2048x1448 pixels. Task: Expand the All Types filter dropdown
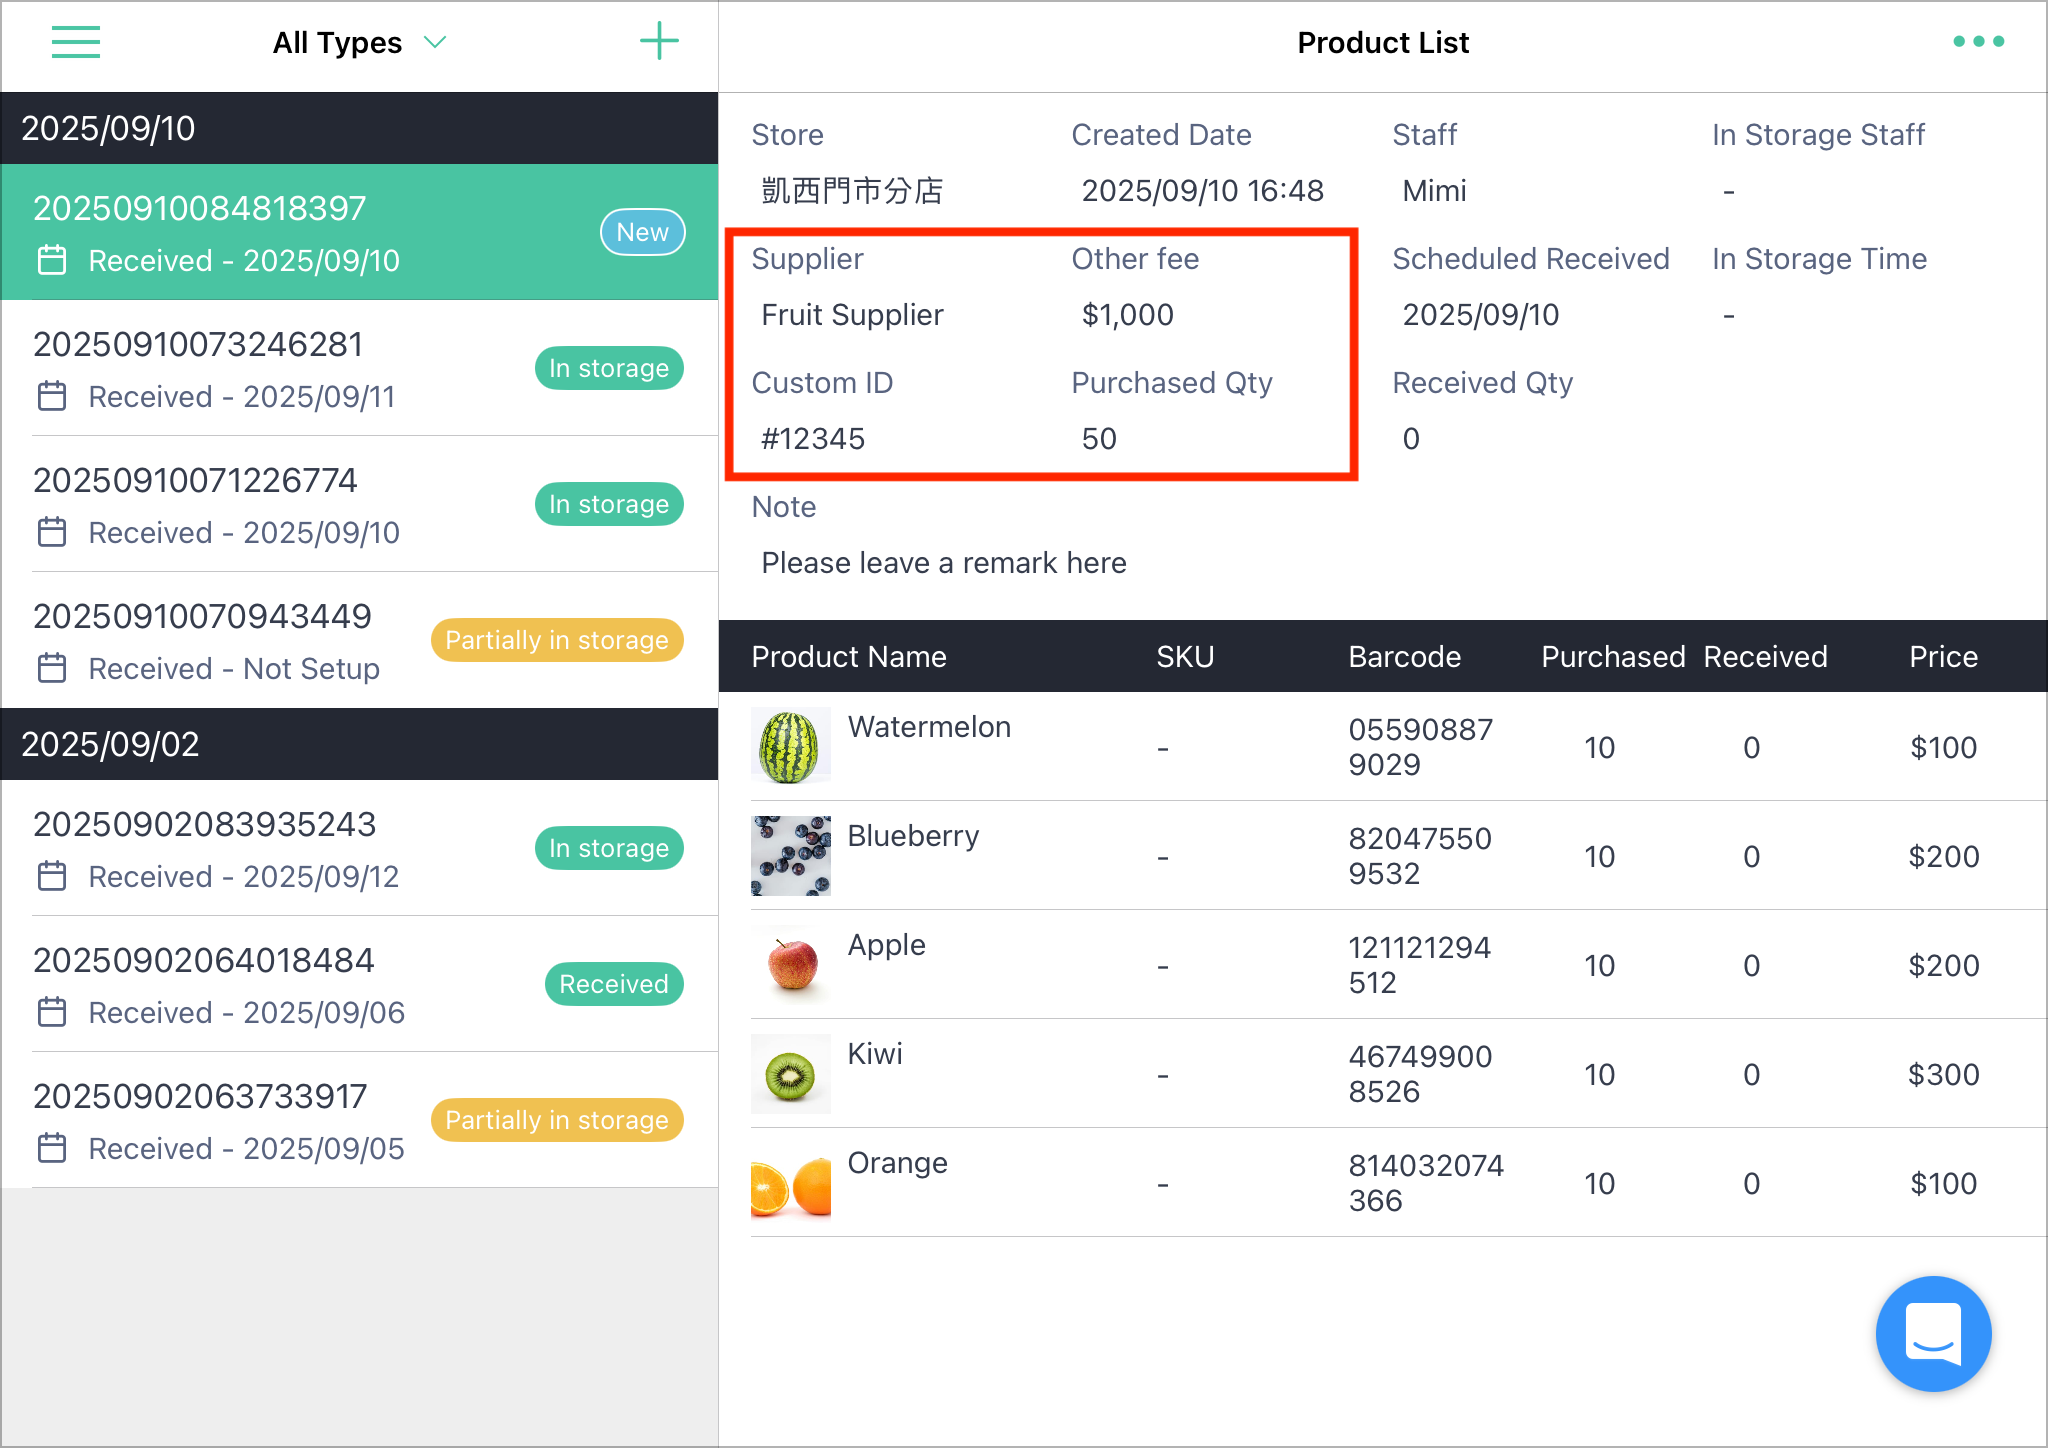click(360, 43)
